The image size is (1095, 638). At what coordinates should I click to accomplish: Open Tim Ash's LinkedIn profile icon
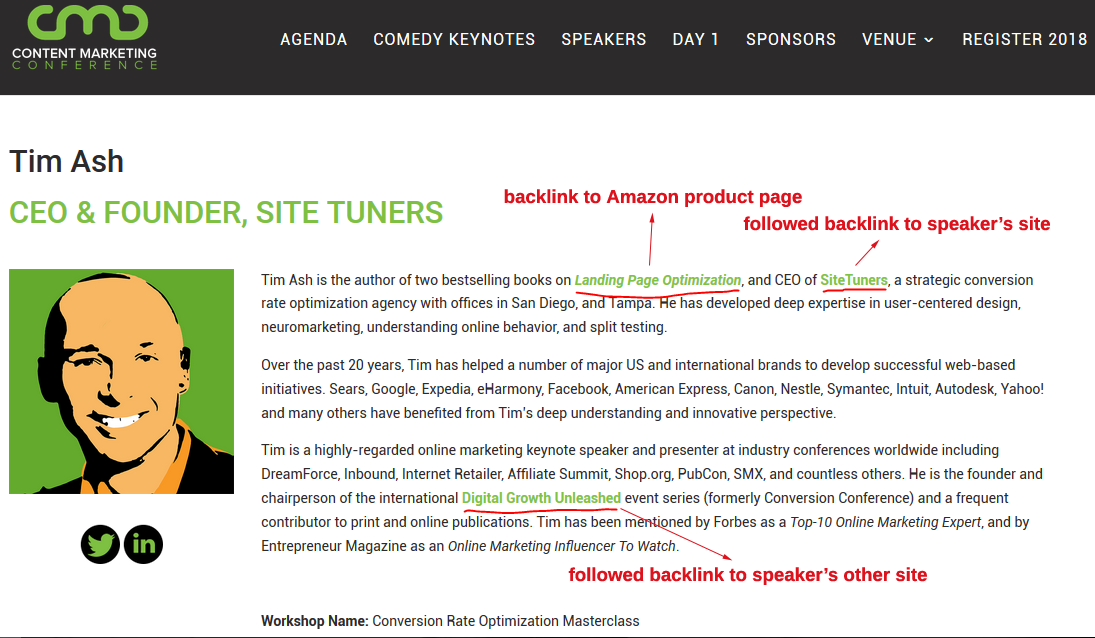(x=143, y=544)
